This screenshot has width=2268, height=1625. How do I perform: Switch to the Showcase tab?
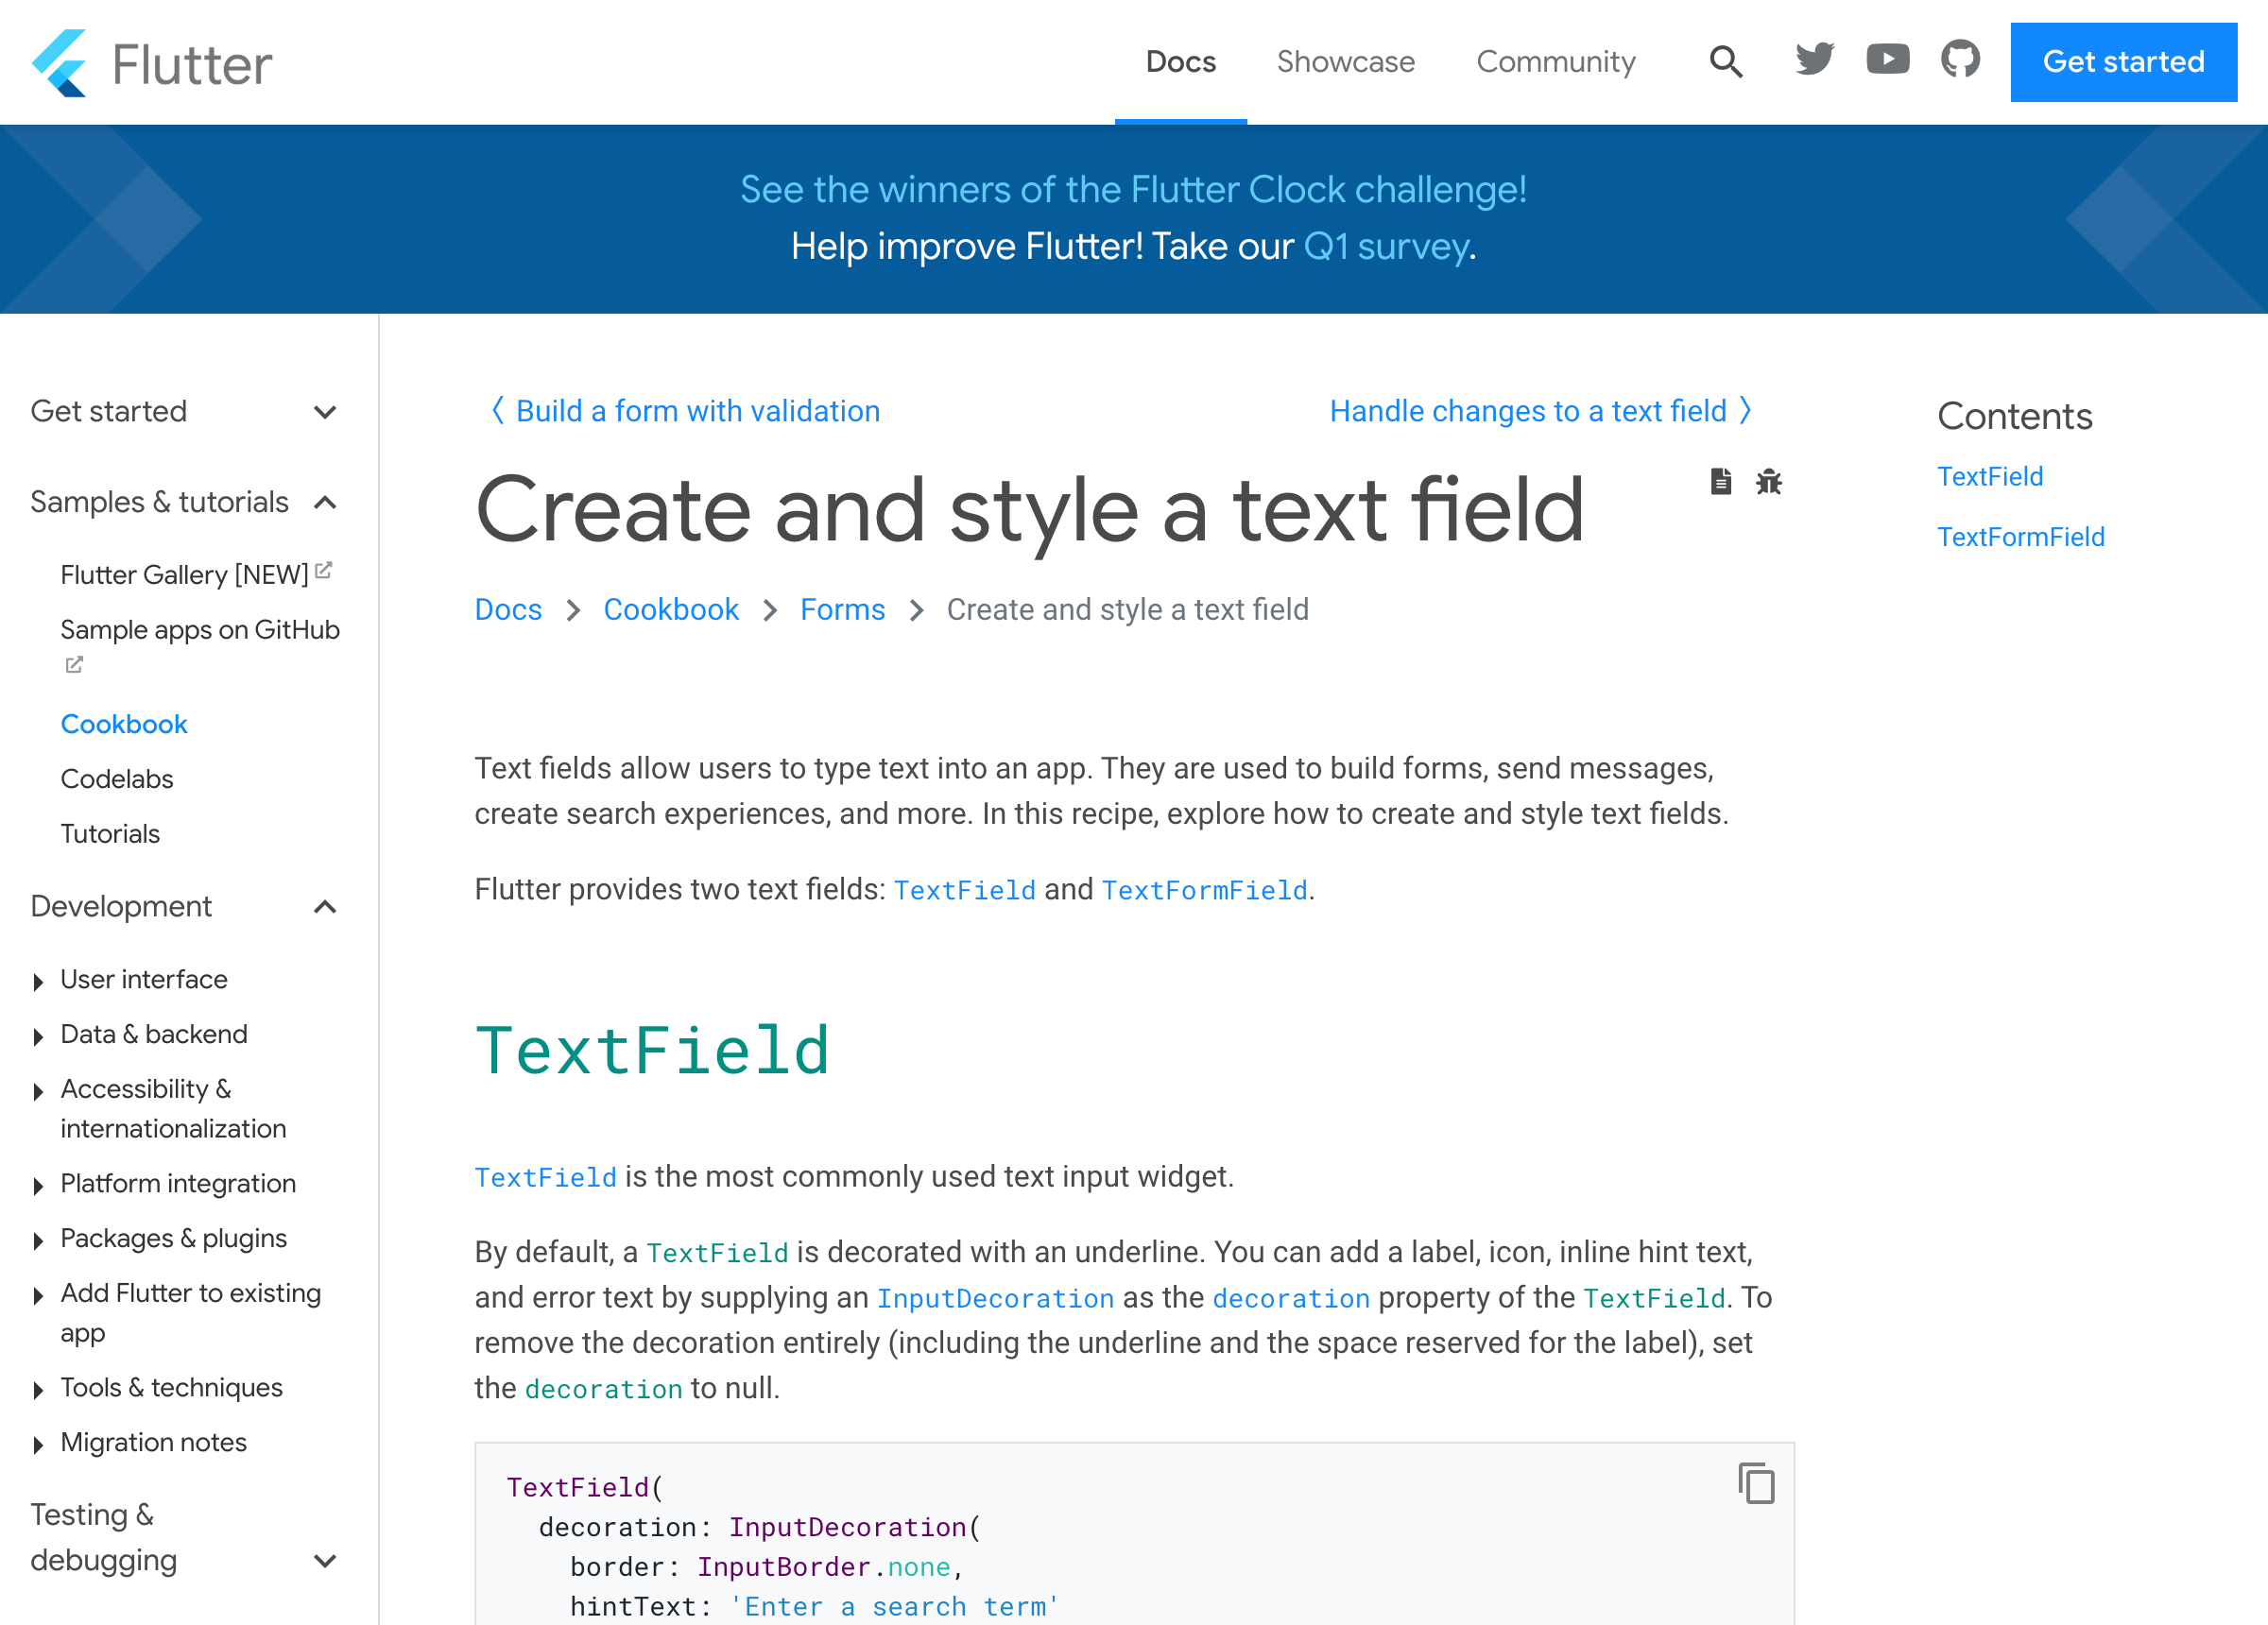click(1345, 62)
